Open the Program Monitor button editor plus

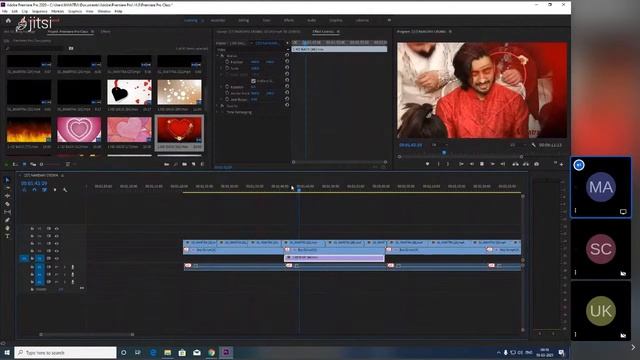coord(562,164)
